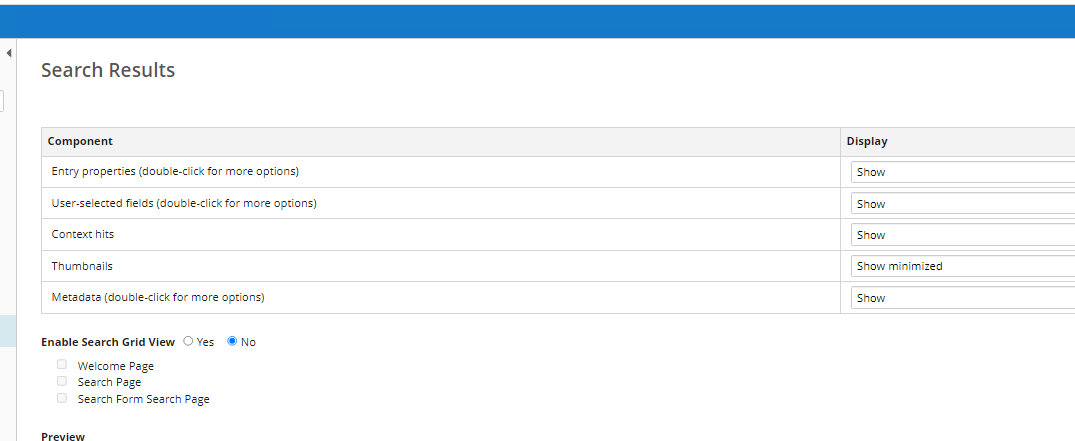Open the Metadata display dropdown

pos(962,298)
